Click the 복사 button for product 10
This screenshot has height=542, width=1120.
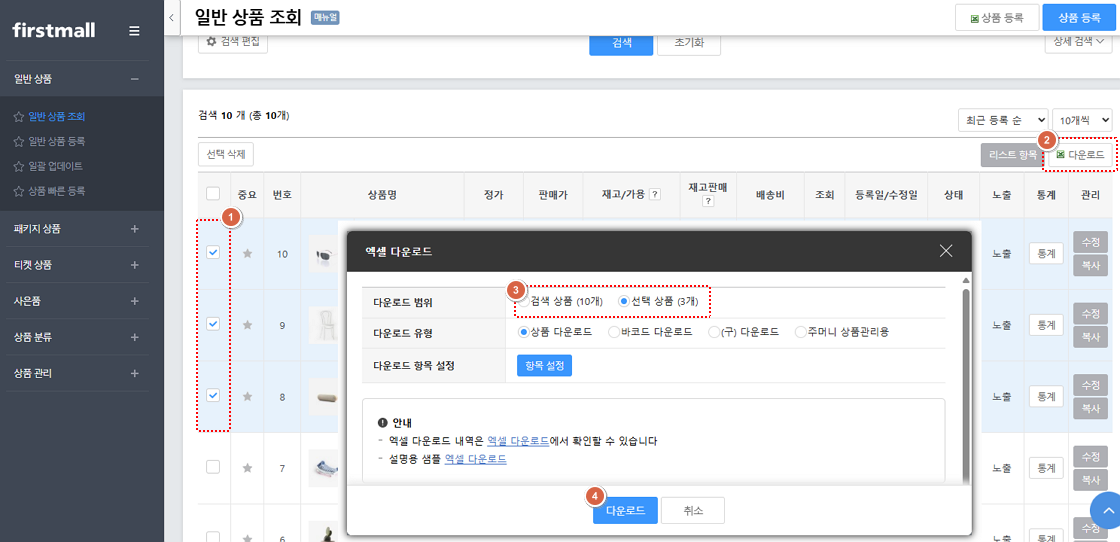pyautogui.click(x=1090, y=265)
